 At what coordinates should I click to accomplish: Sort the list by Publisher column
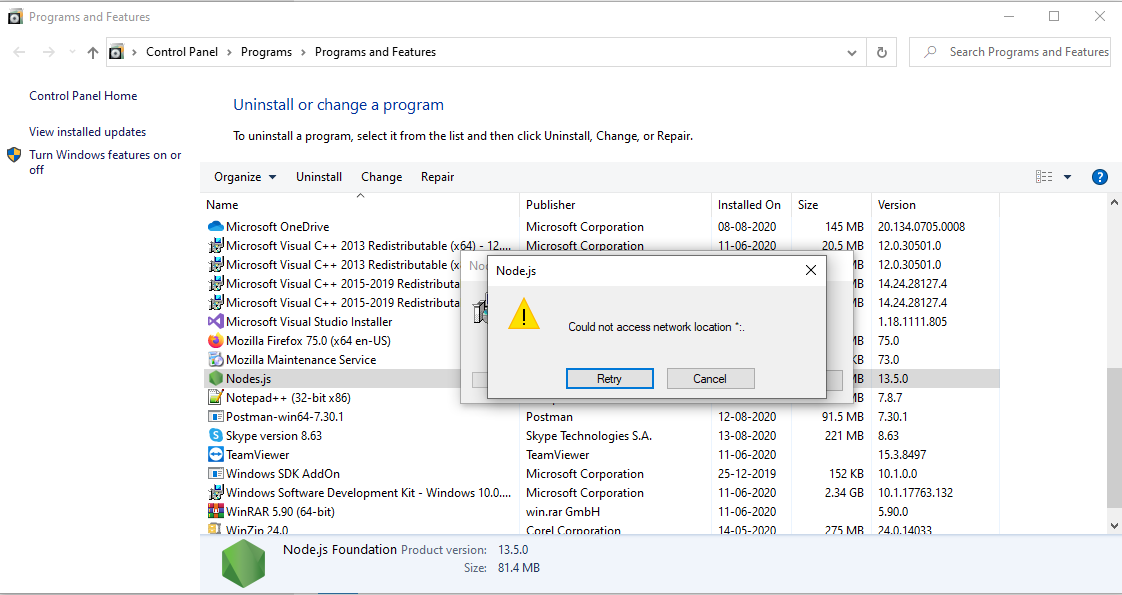[x=615, y=205]
